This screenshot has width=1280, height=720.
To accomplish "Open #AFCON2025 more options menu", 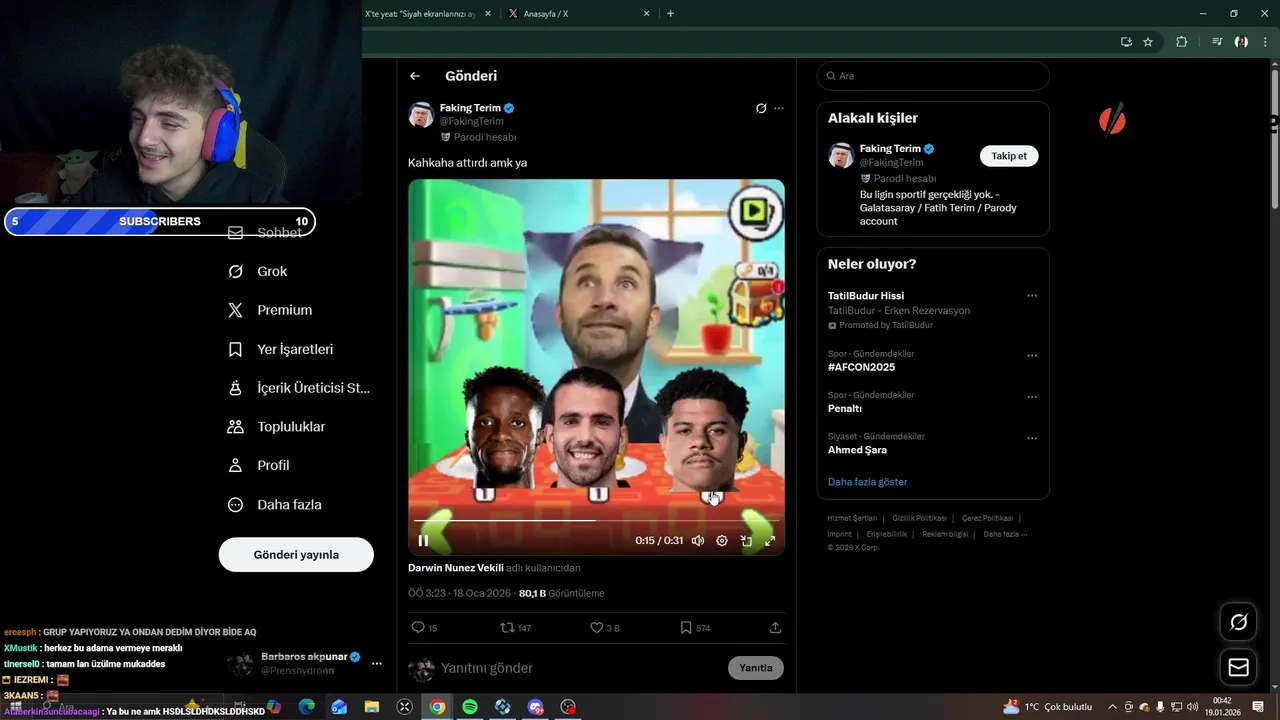I will pos(1032,355).
